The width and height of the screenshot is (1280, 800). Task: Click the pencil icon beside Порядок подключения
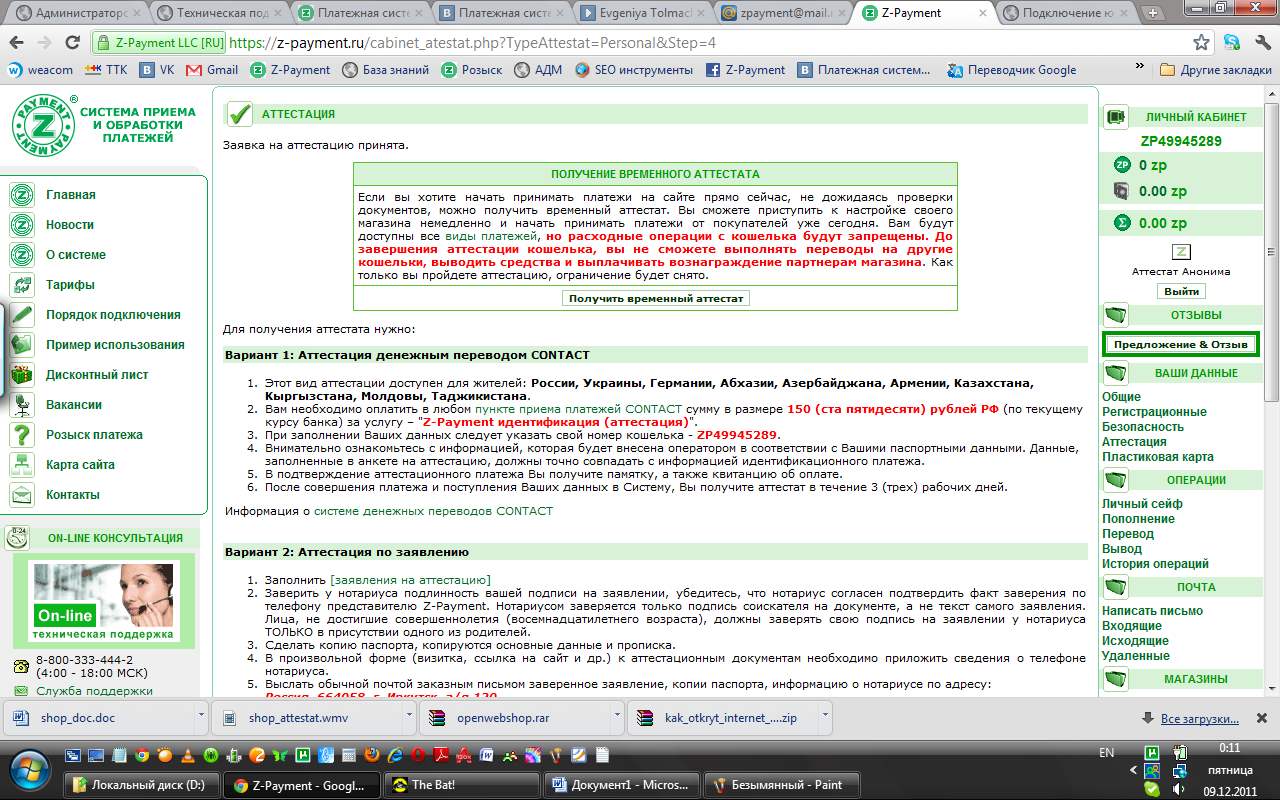coord(22,315)
